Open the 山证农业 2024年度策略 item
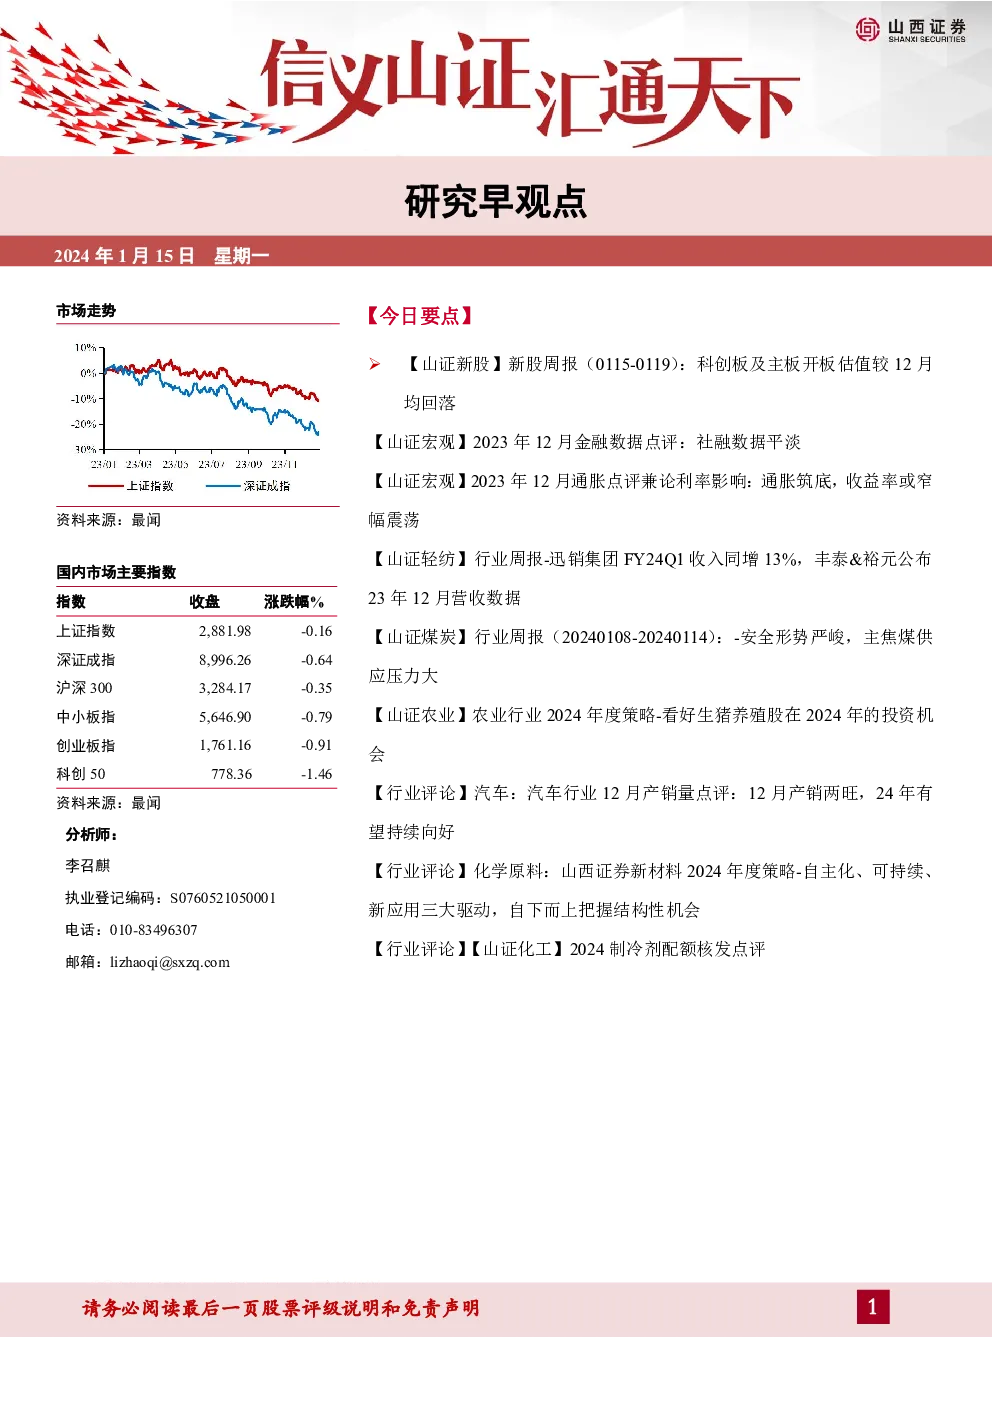The width and height of the screenshot is (992, 1403). pos(651,734)
